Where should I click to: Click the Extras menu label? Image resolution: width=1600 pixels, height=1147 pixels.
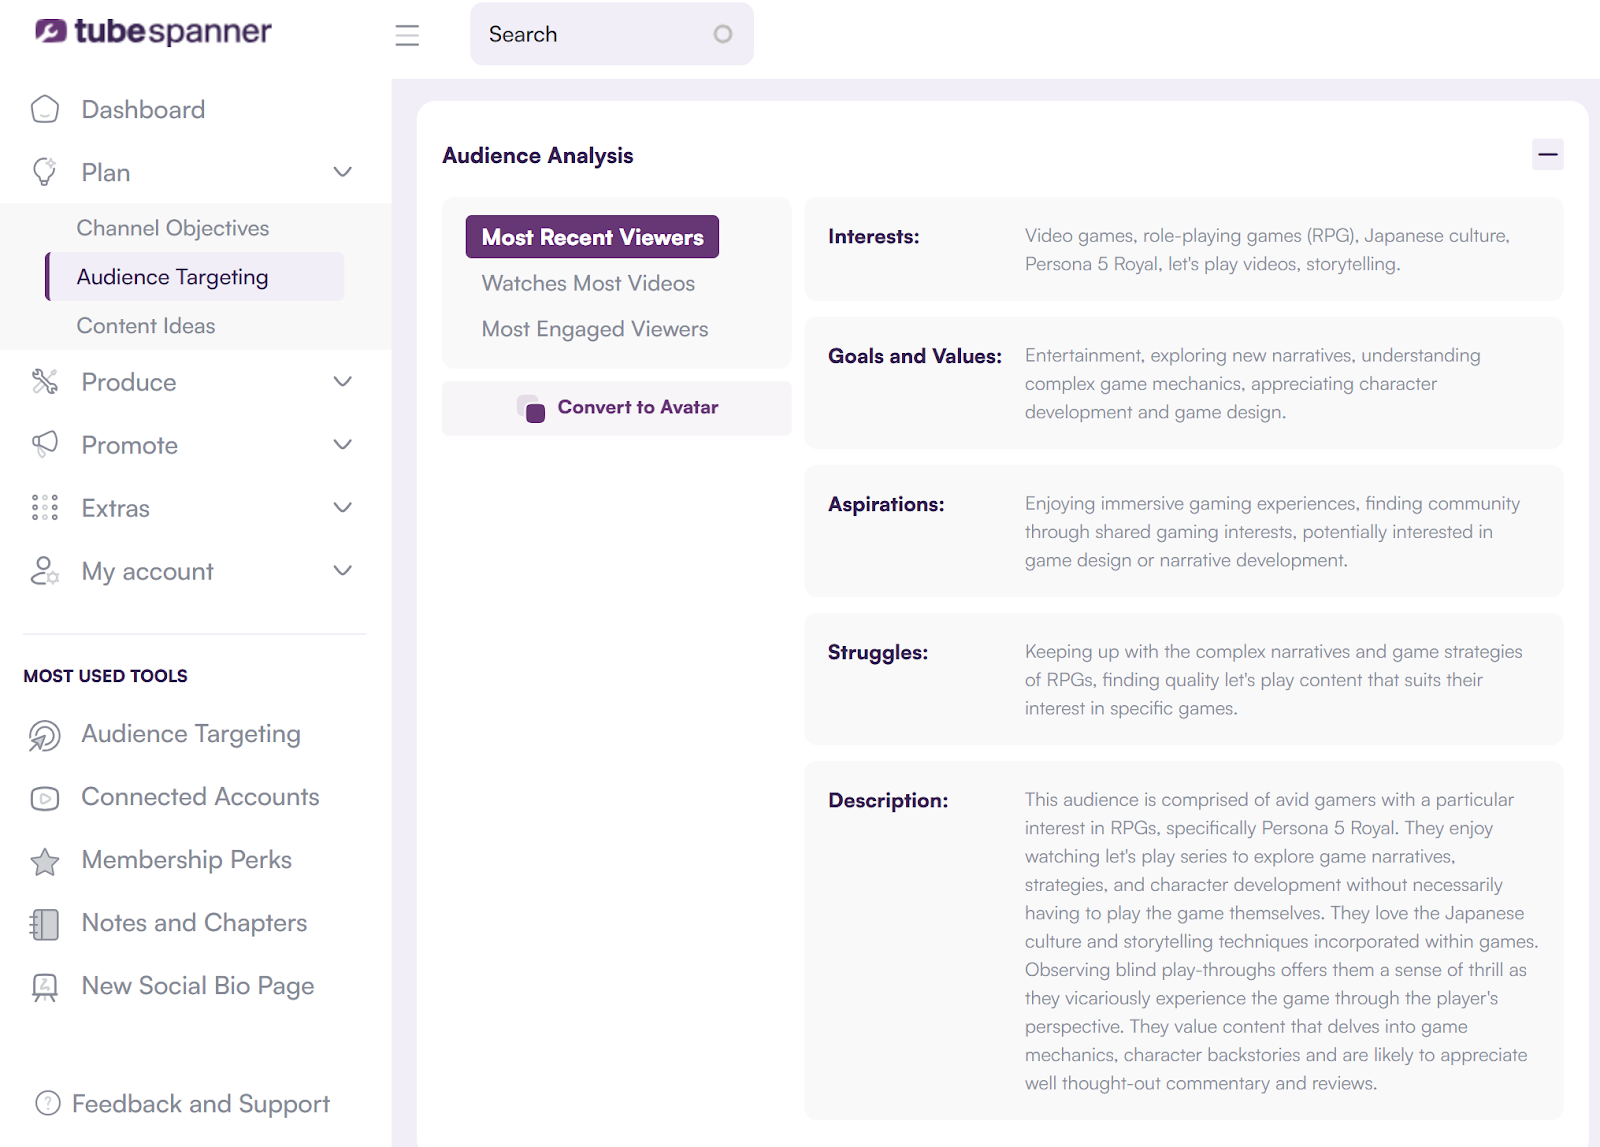116,508
